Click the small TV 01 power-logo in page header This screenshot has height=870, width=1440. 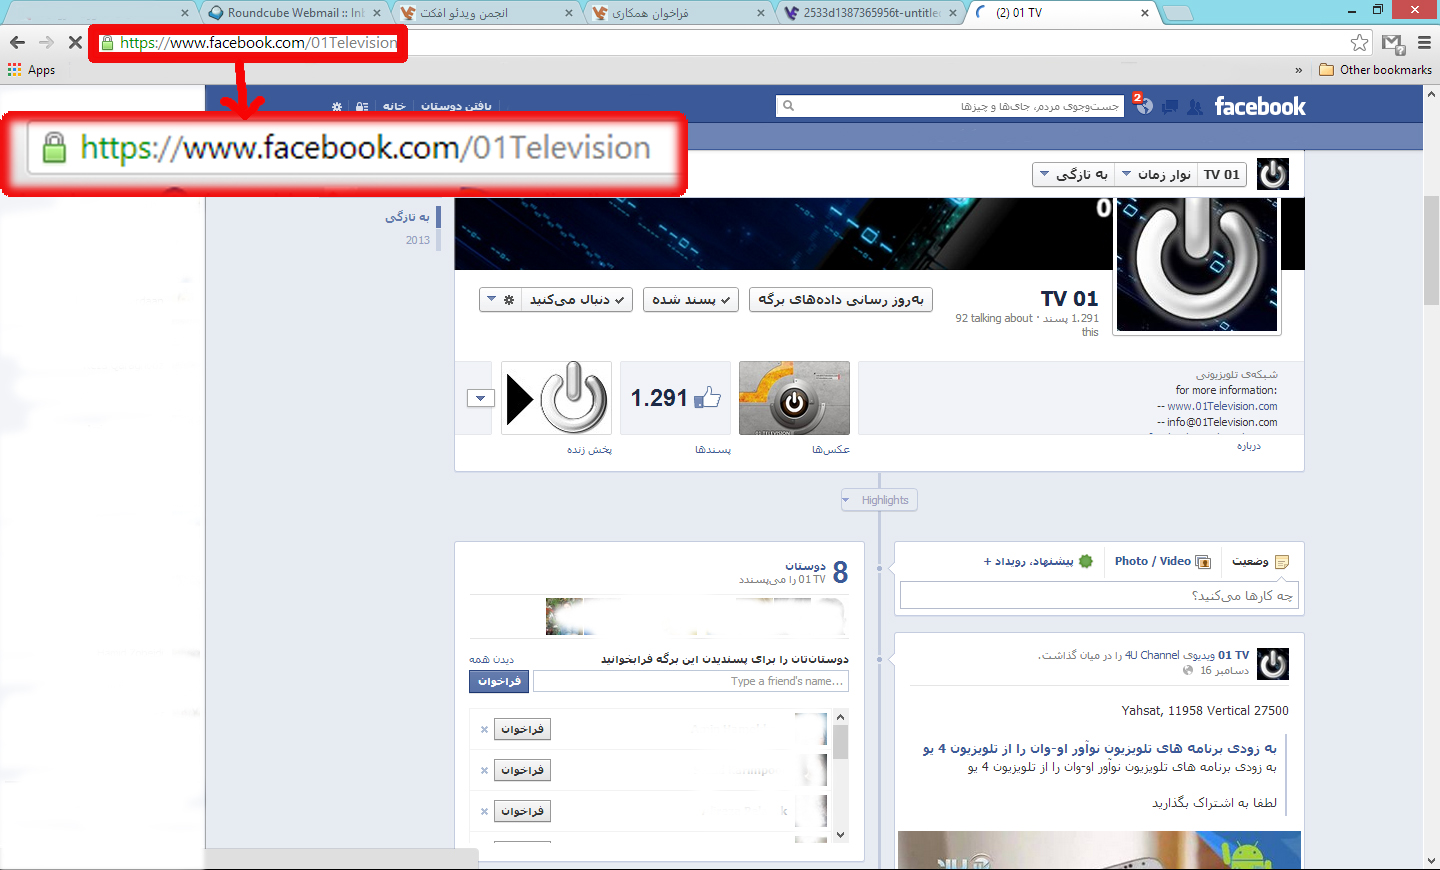pyautogui.click(x=1272, y=174)
